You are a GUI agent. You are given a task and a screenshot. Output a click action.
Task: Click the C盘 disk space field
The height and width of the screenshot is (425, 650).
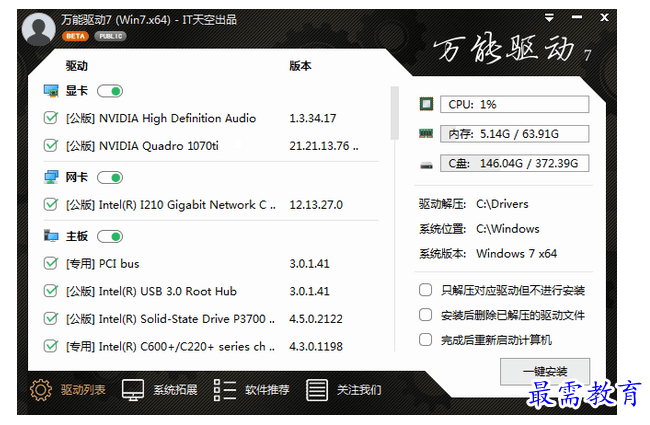tap(514, 163)
